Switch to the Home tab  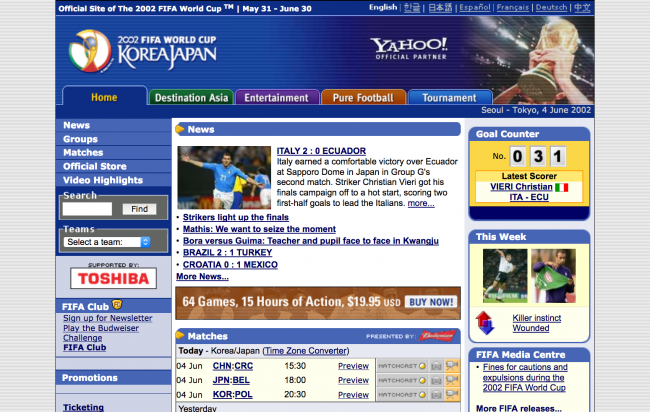[x=104, y=97]
